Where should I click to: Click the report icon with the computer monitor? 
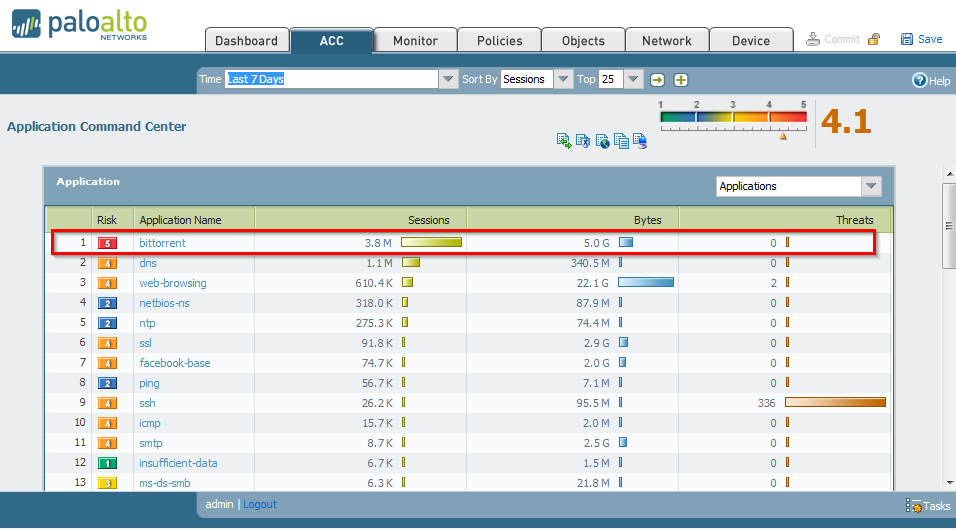pos(640,141)
